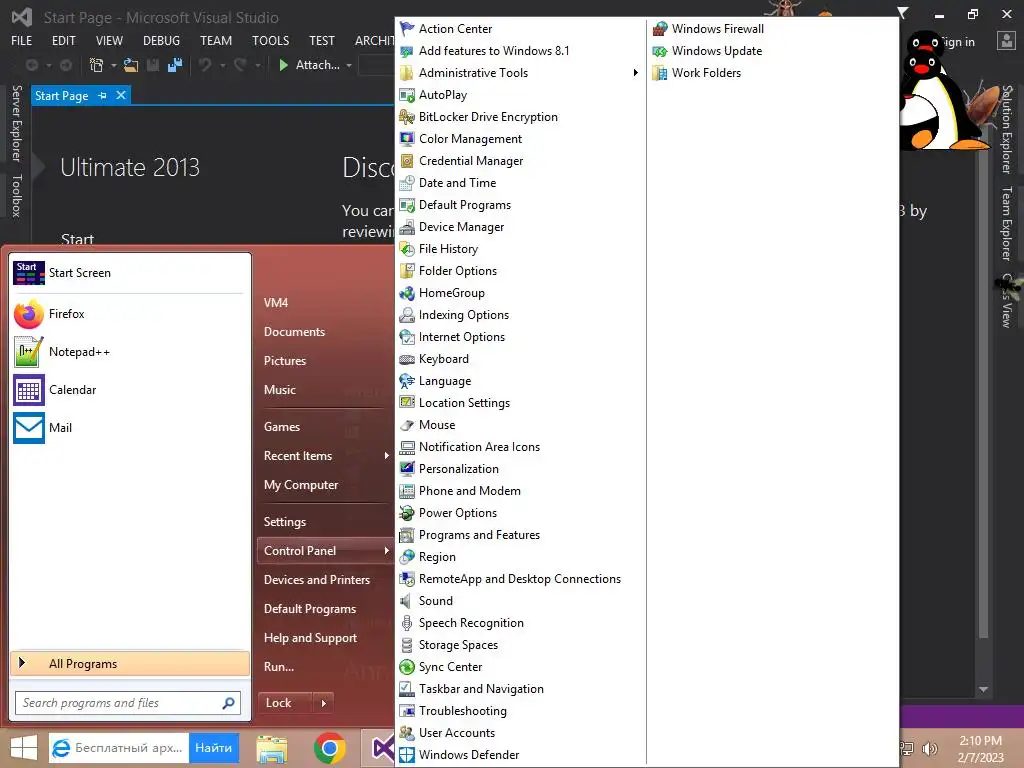The width and height of the screenshot is (1024, 768).
Task: Click the Date and Time clock icon
Action: pos(407,183)
